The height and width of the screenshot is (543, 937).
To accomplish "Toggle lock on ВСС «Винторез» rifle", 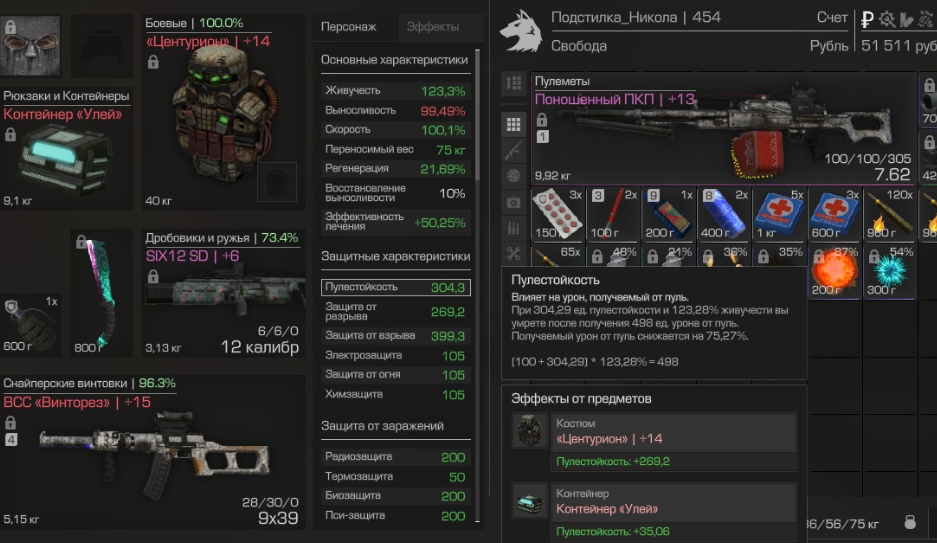I will pyautogui.click(x=10, y=422).
